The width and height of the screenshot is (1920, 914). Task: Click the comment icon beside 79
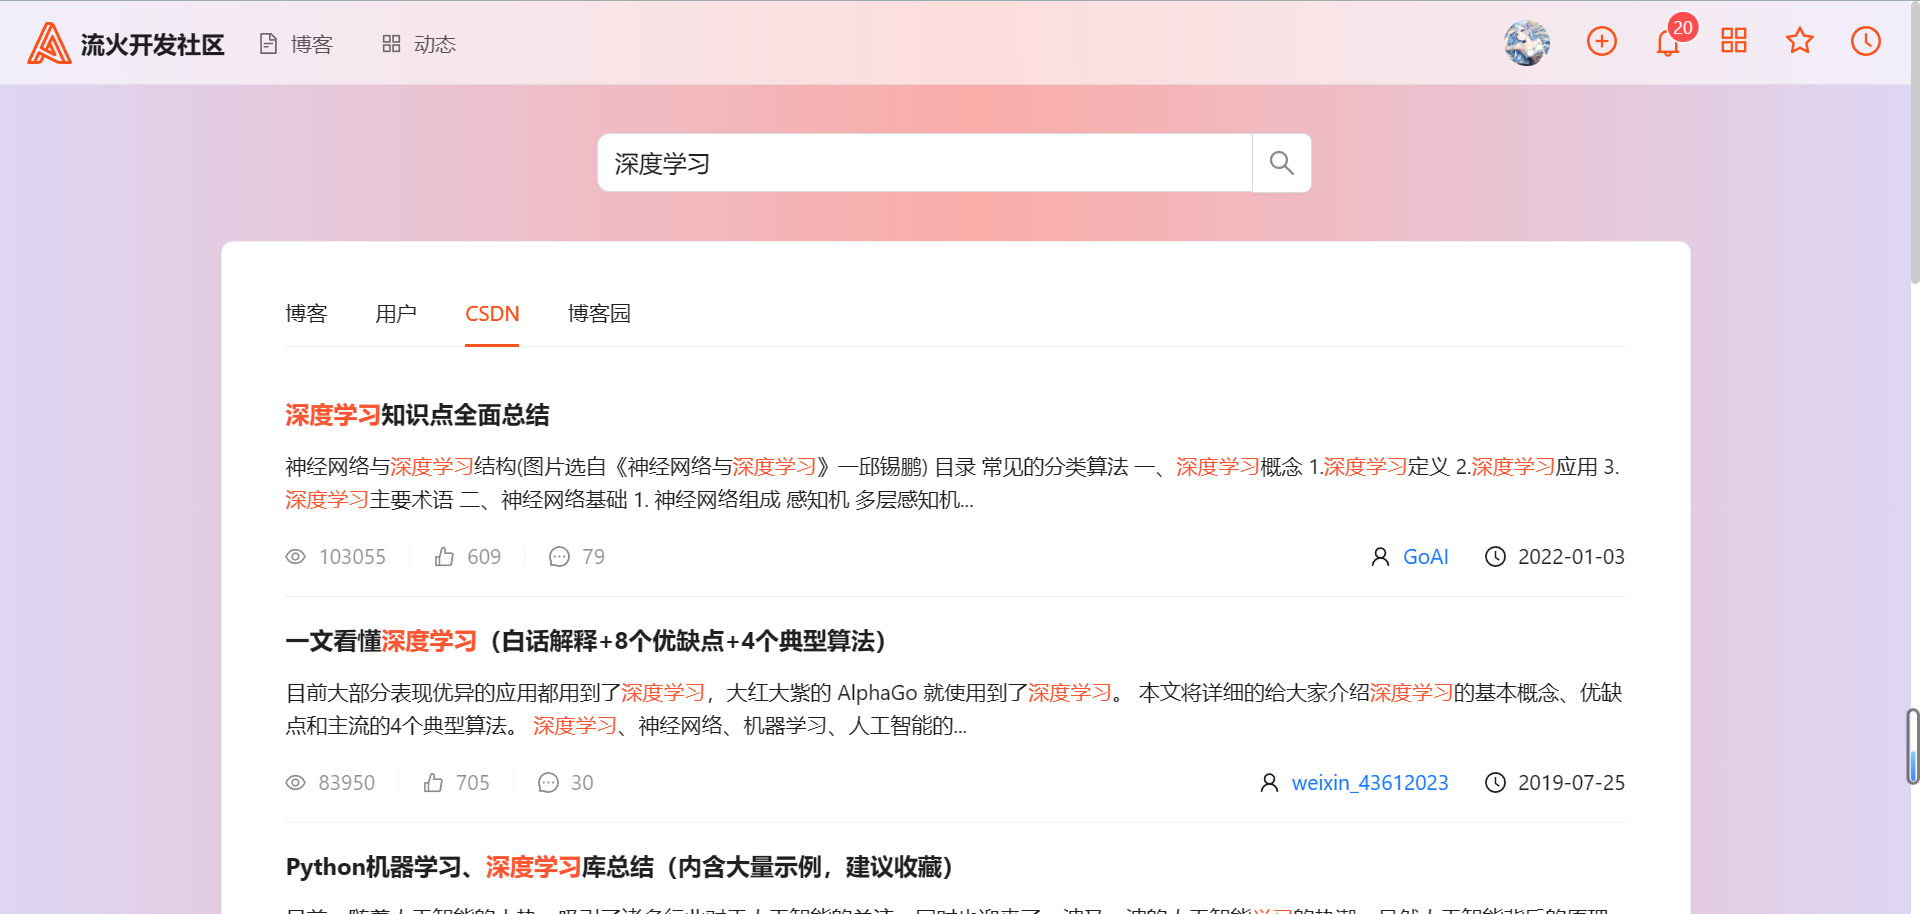pyautogui.click(x=559, y=557)
